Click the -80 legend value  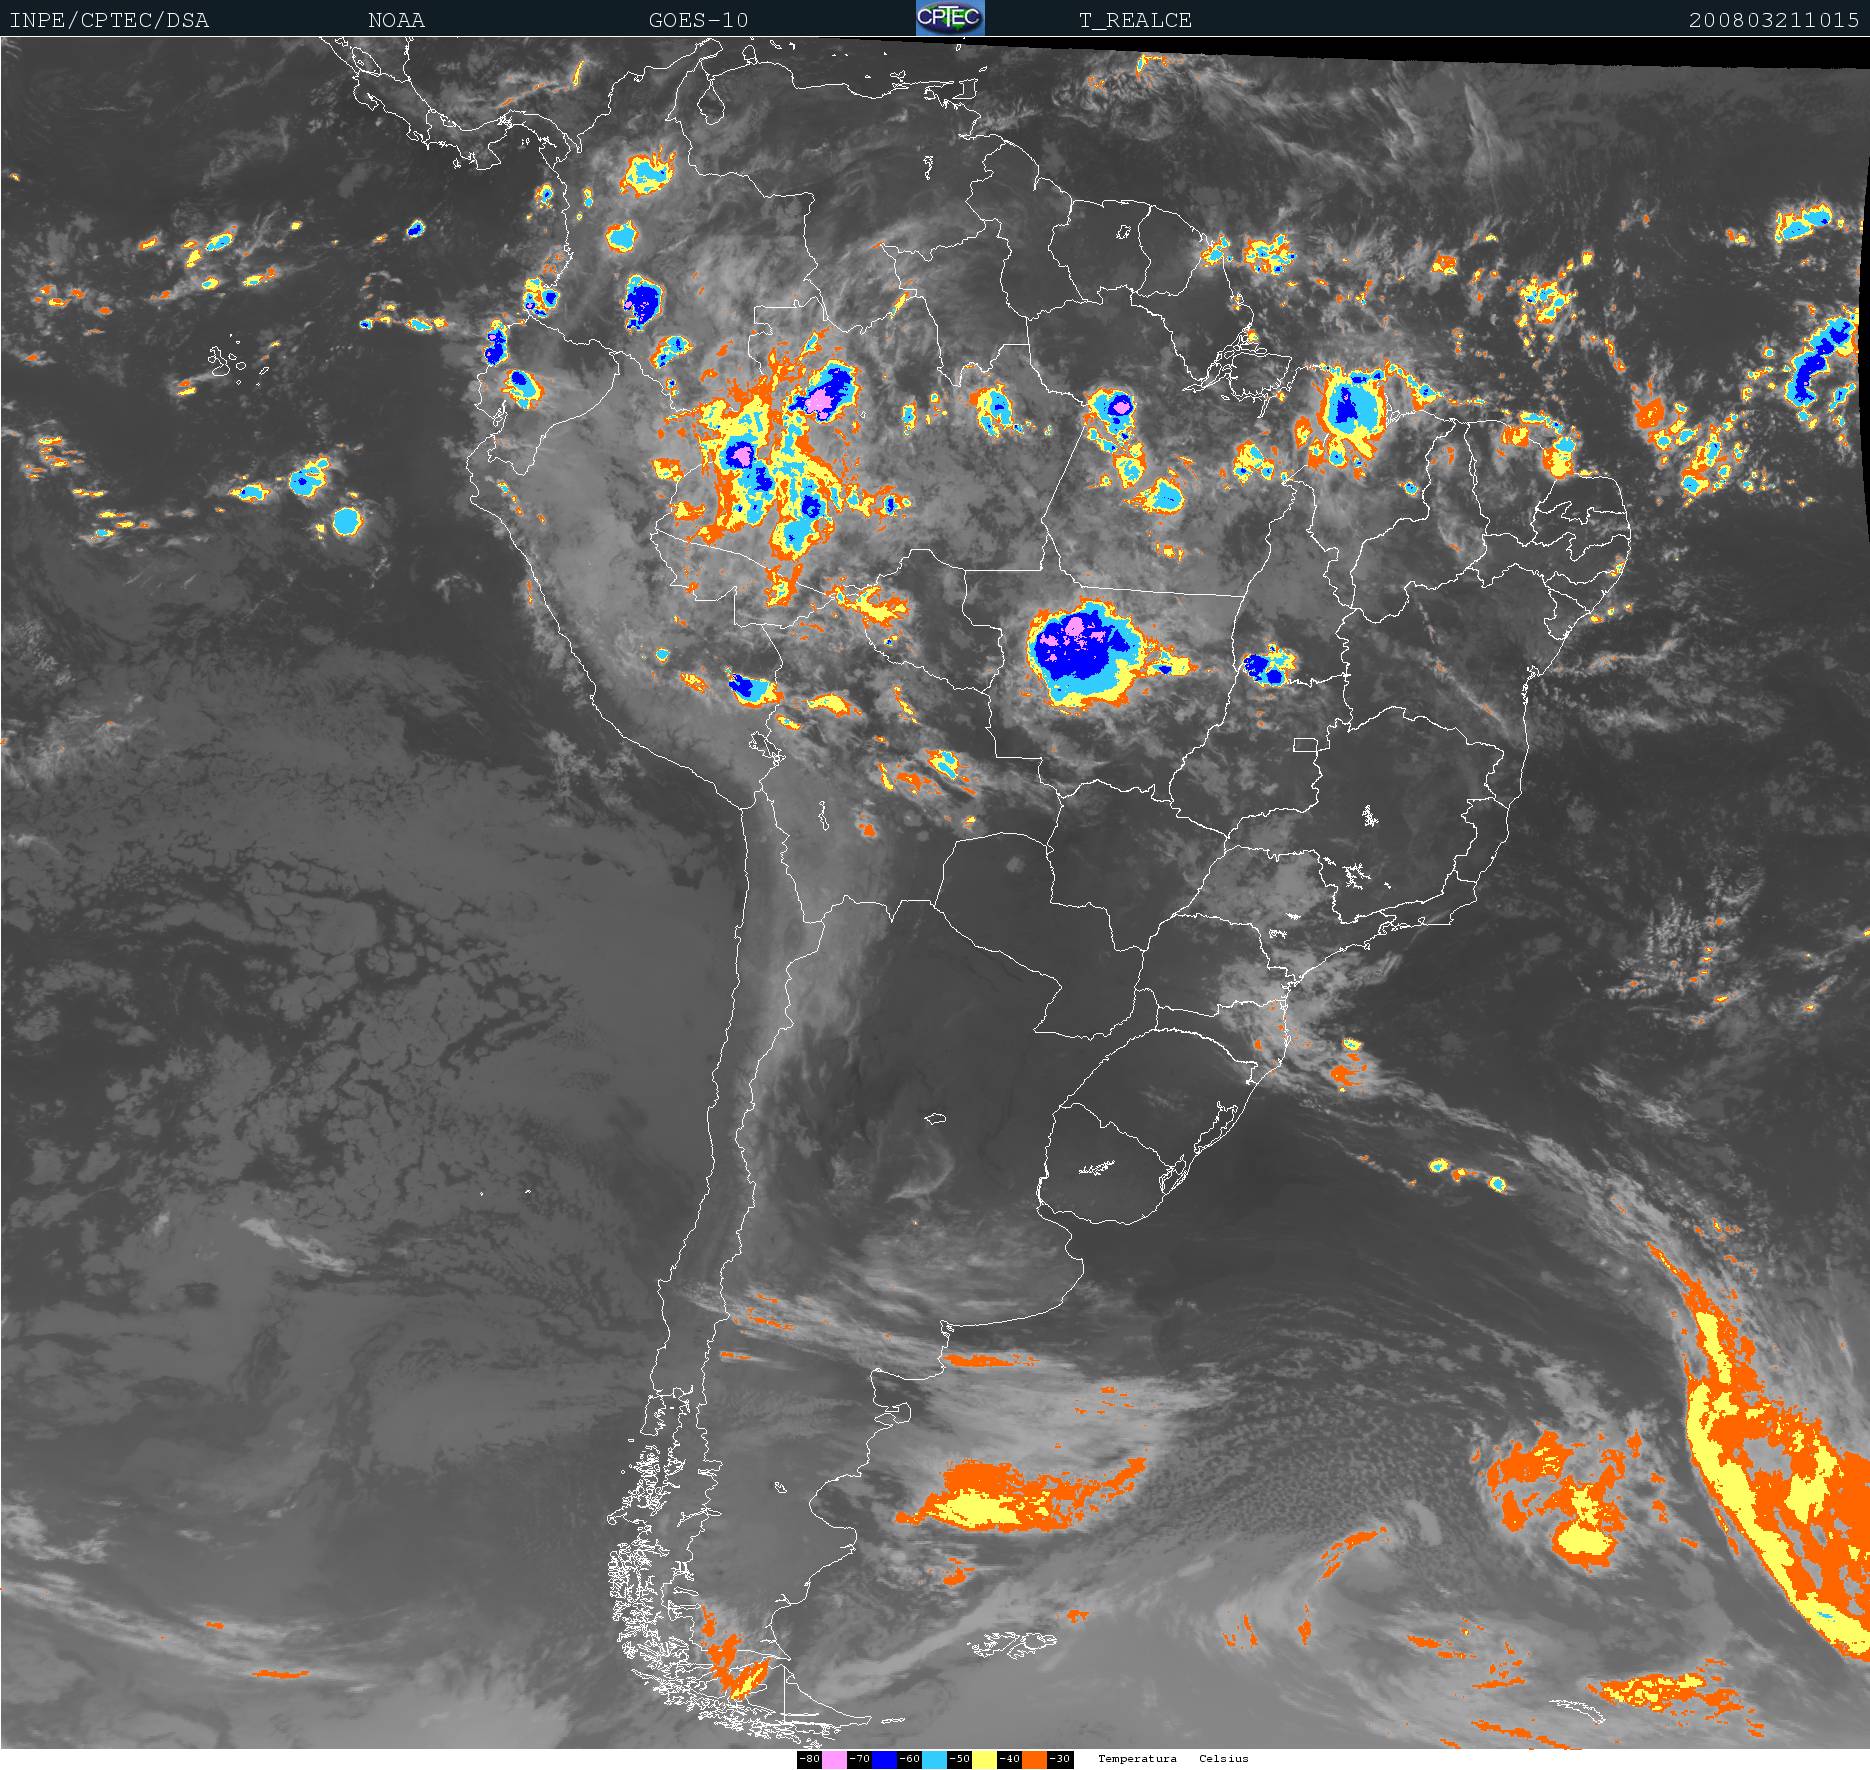point(809,1759)
